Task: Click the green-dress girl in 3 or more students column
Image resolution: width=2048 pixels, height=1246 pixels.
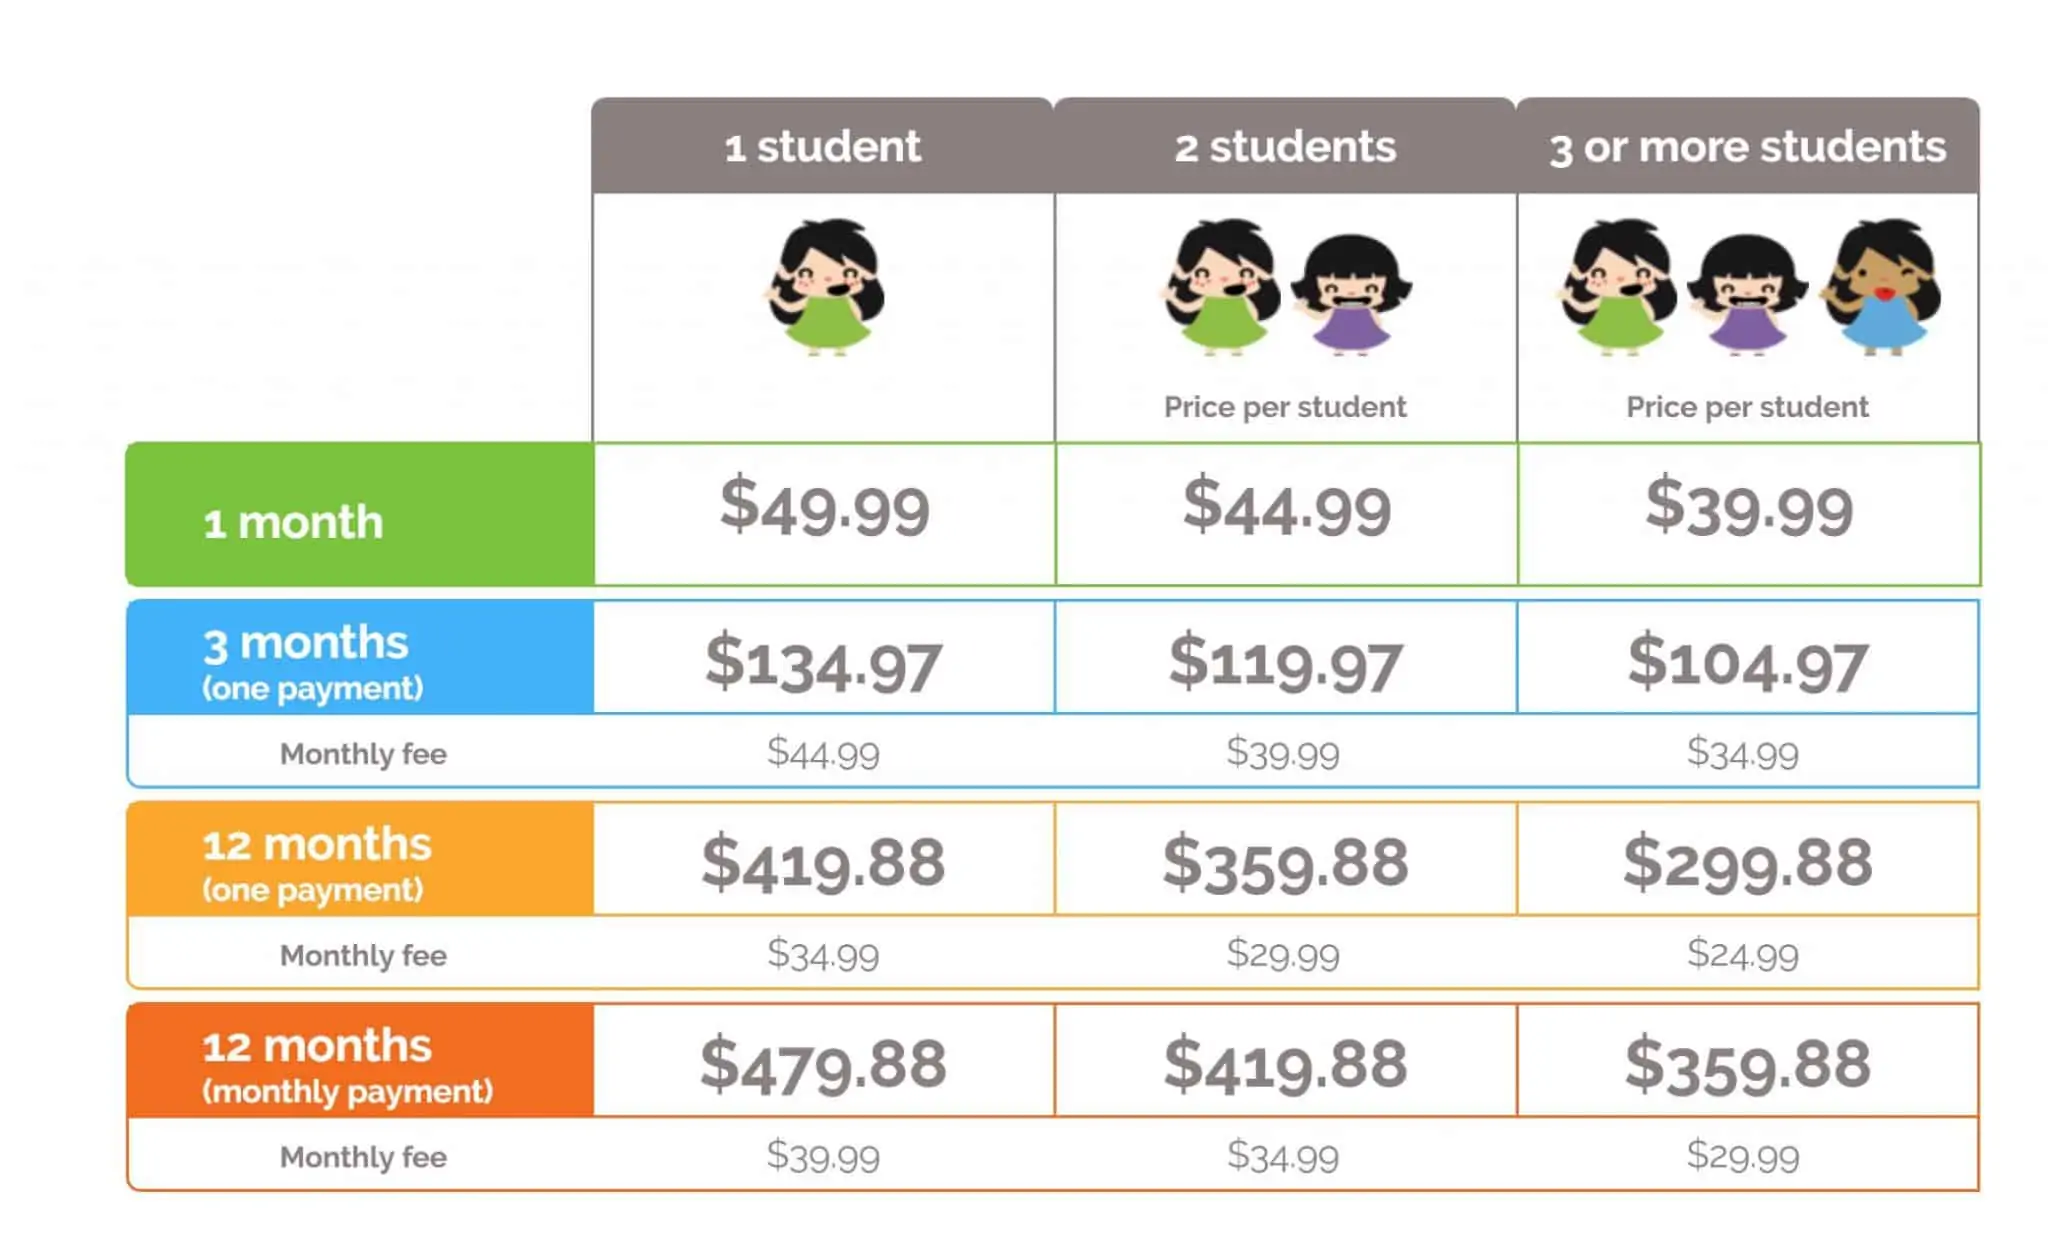Action: 1616,287
